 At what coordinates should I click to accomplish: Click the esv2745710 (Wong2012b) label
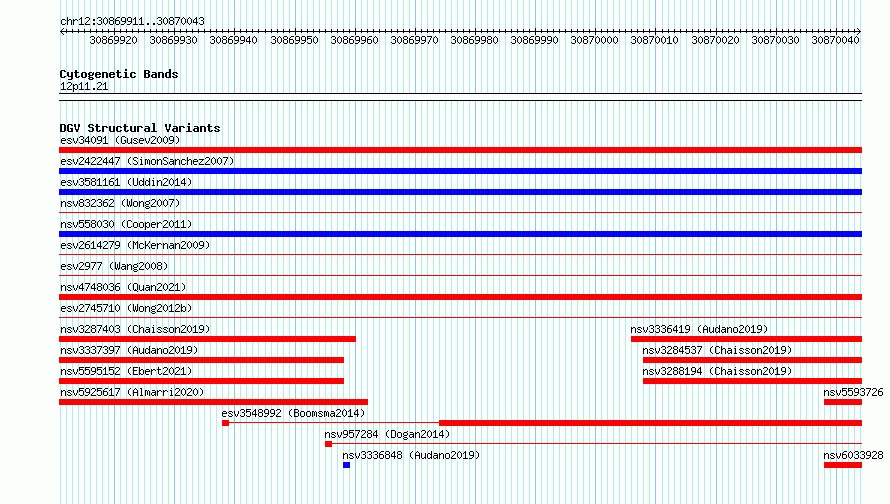point(126,308)
